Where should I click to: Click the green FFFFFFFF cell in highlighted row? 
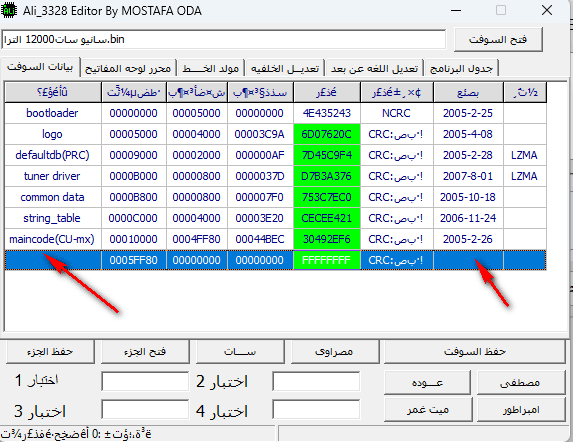[327, 260]
